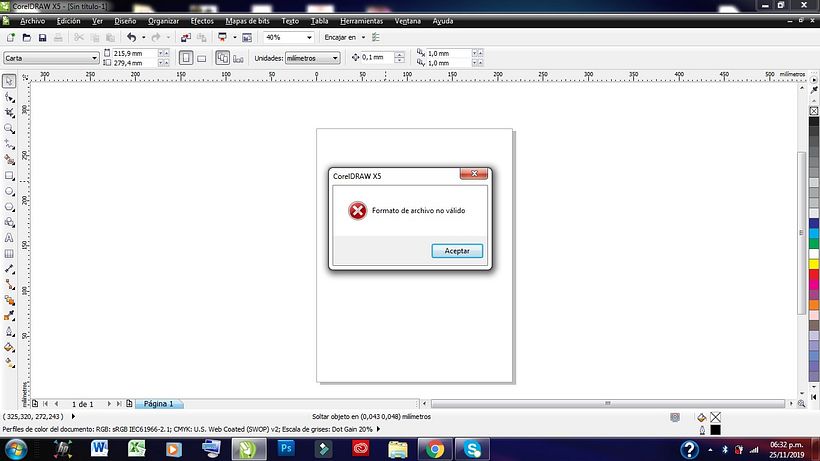Click the Options icon next to Encajar en
The width and height of the screenshot is (820, 461).
[375, 38]
